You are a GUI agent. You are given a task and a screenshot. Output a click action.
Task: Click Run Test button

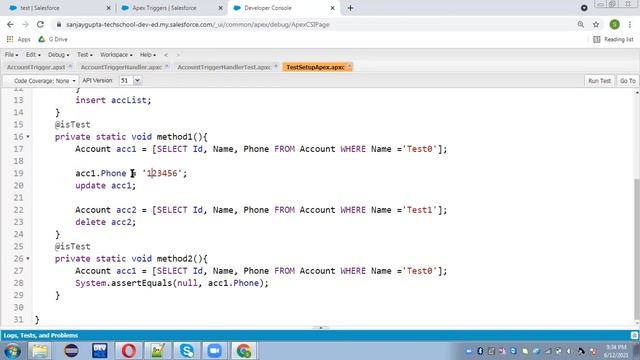point(599,81)
